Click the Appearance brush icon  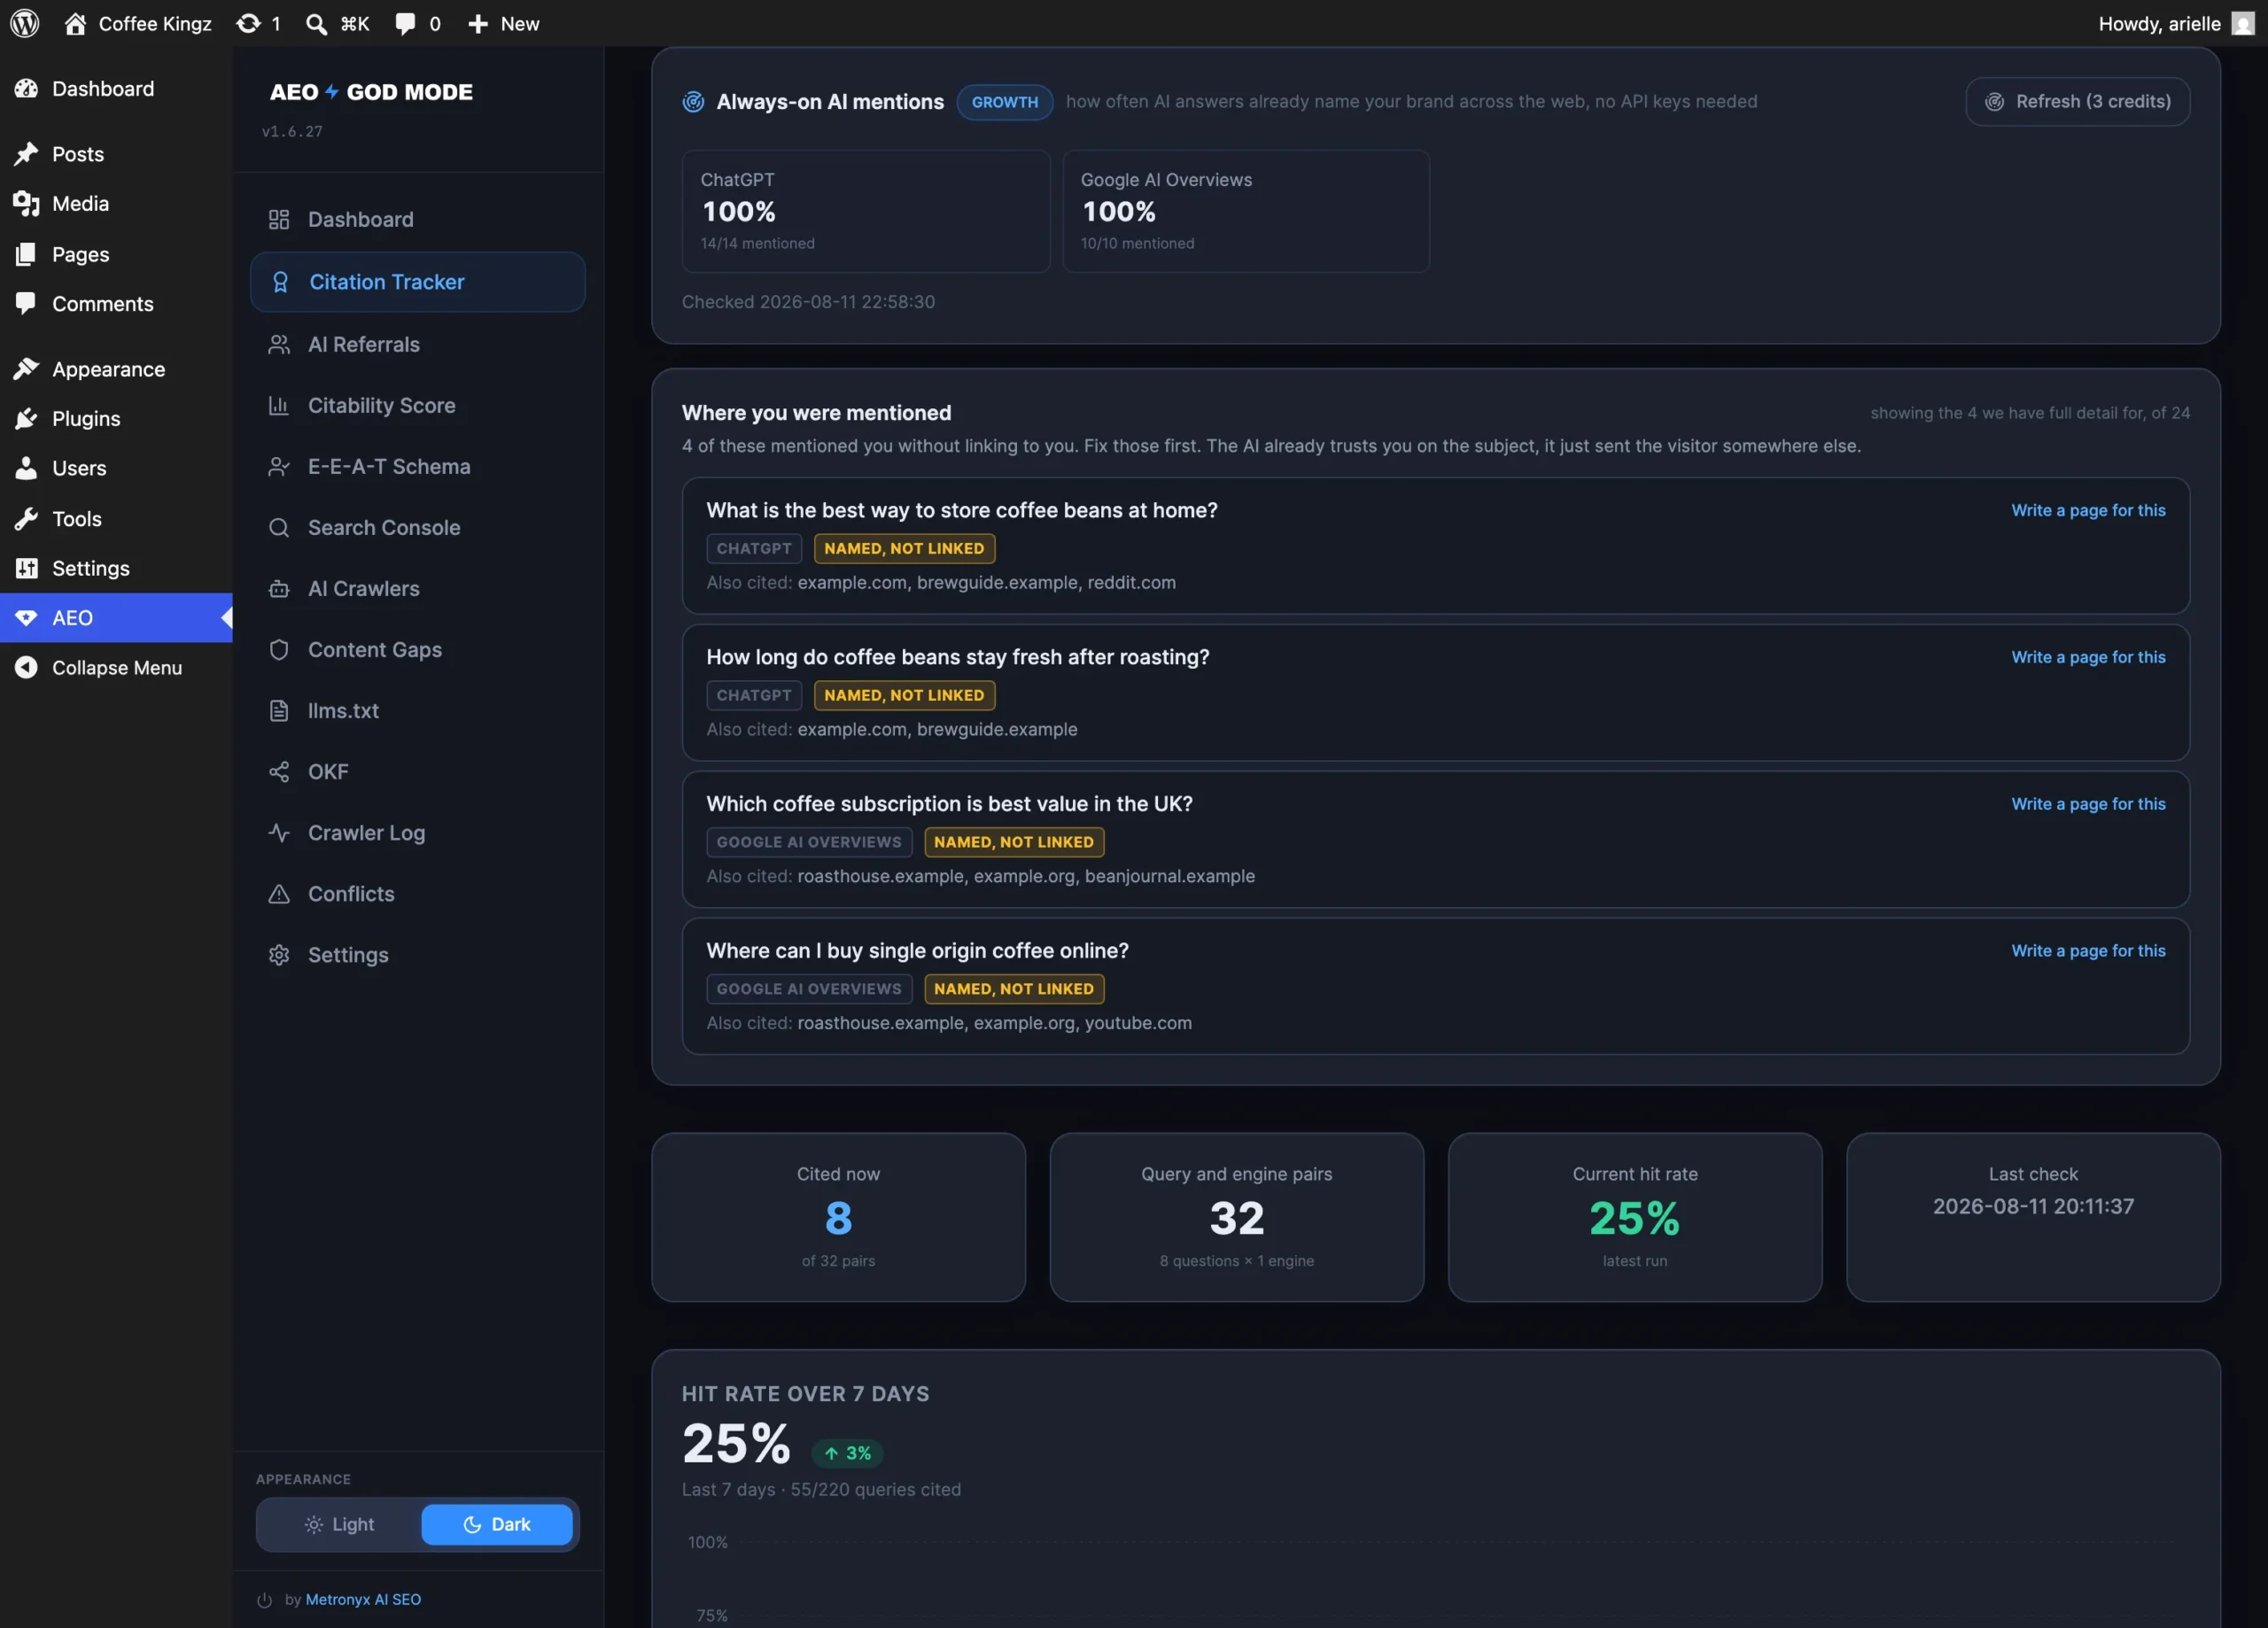pos(26,369)
